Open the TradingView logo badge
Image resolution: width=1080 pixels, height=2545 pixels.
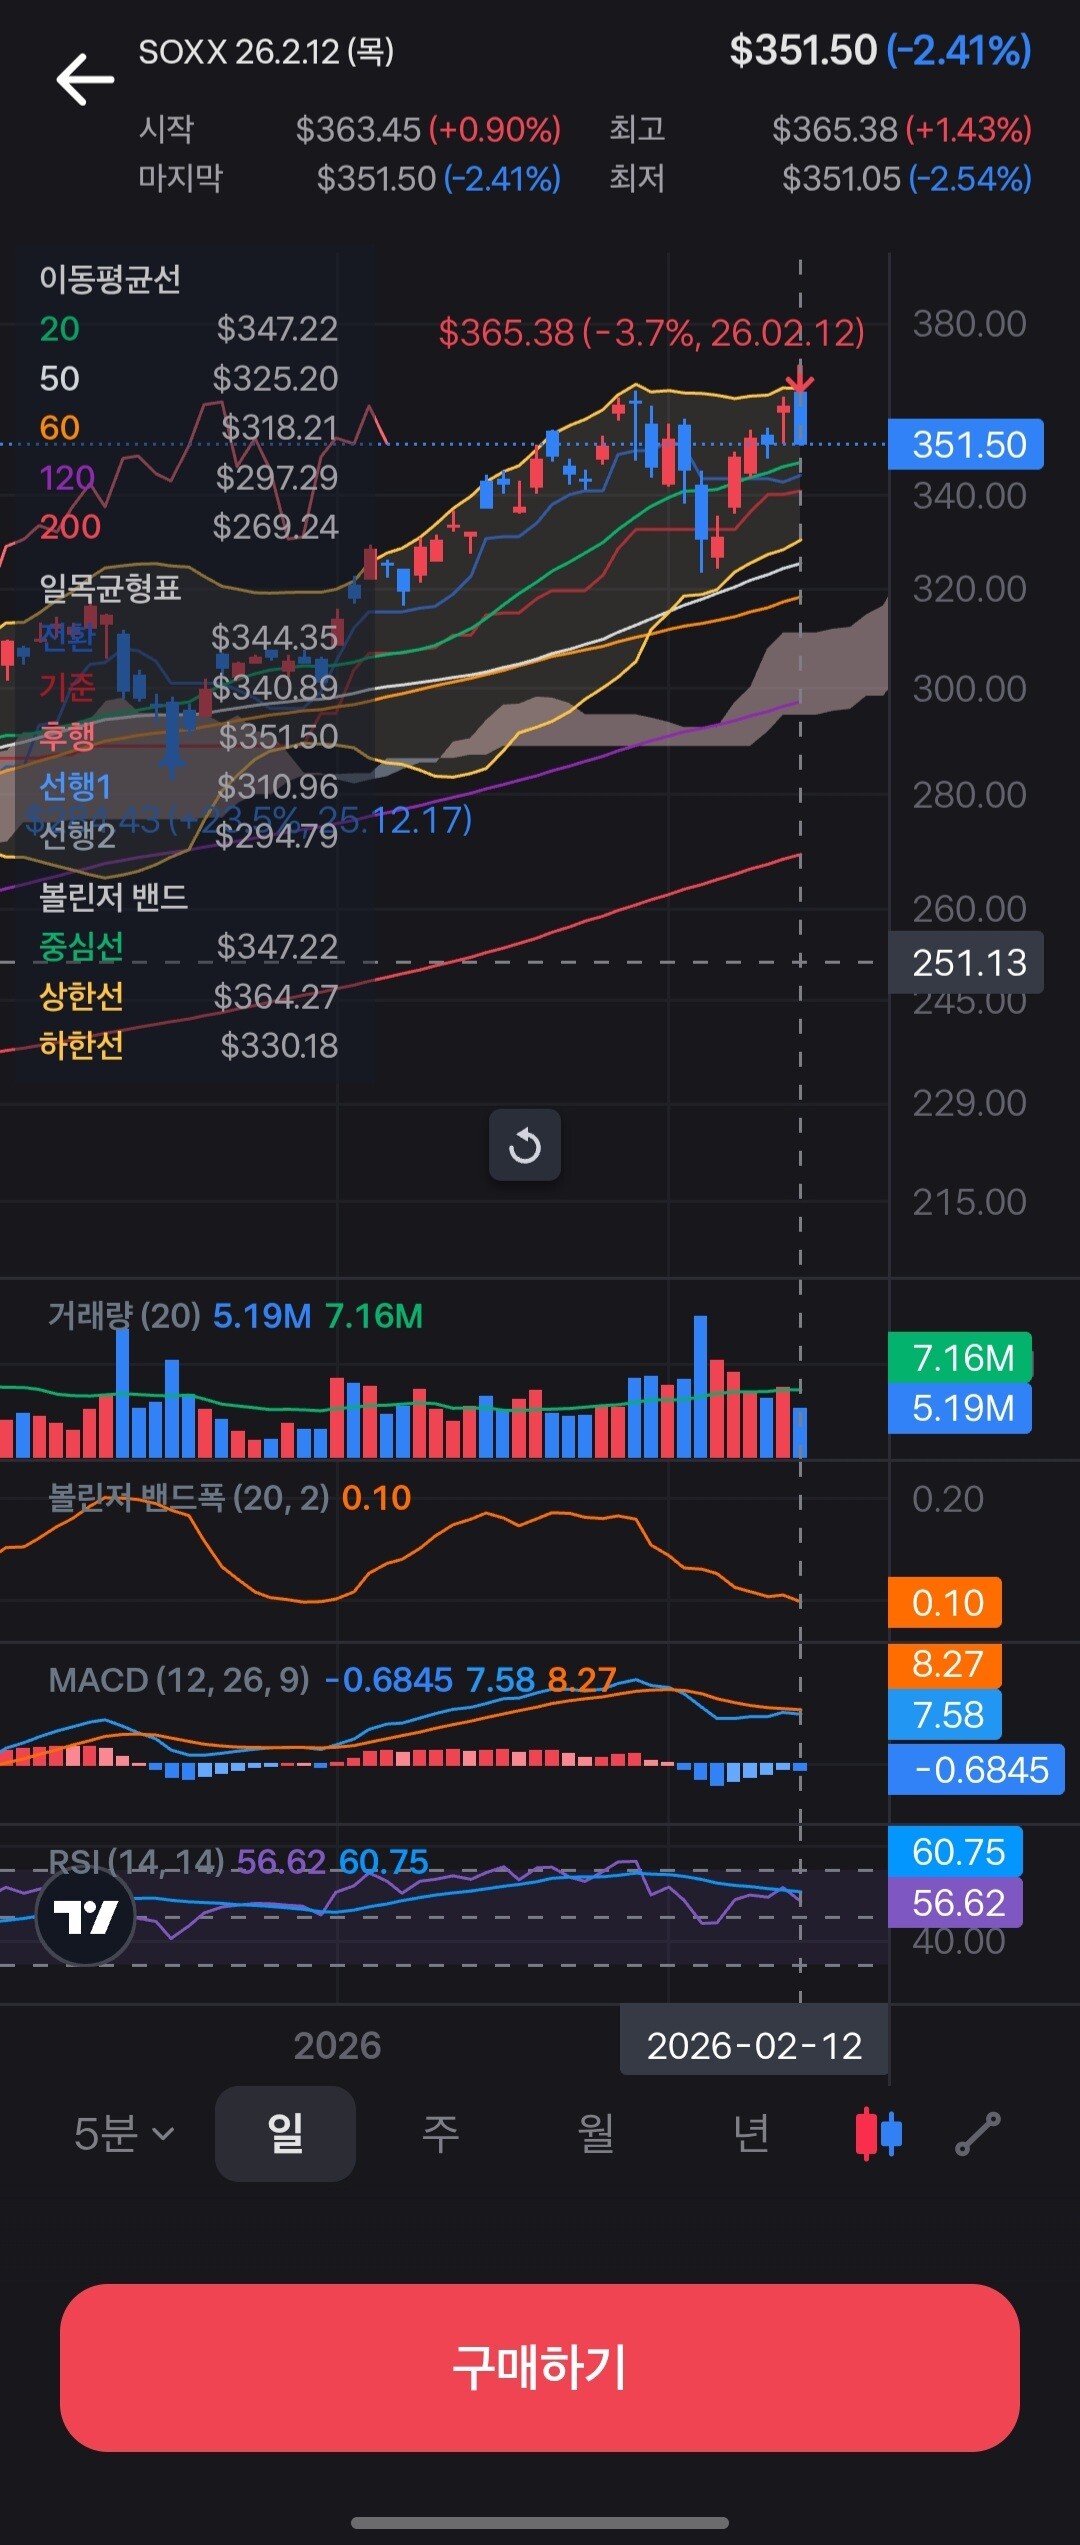tap(85, 1917)
